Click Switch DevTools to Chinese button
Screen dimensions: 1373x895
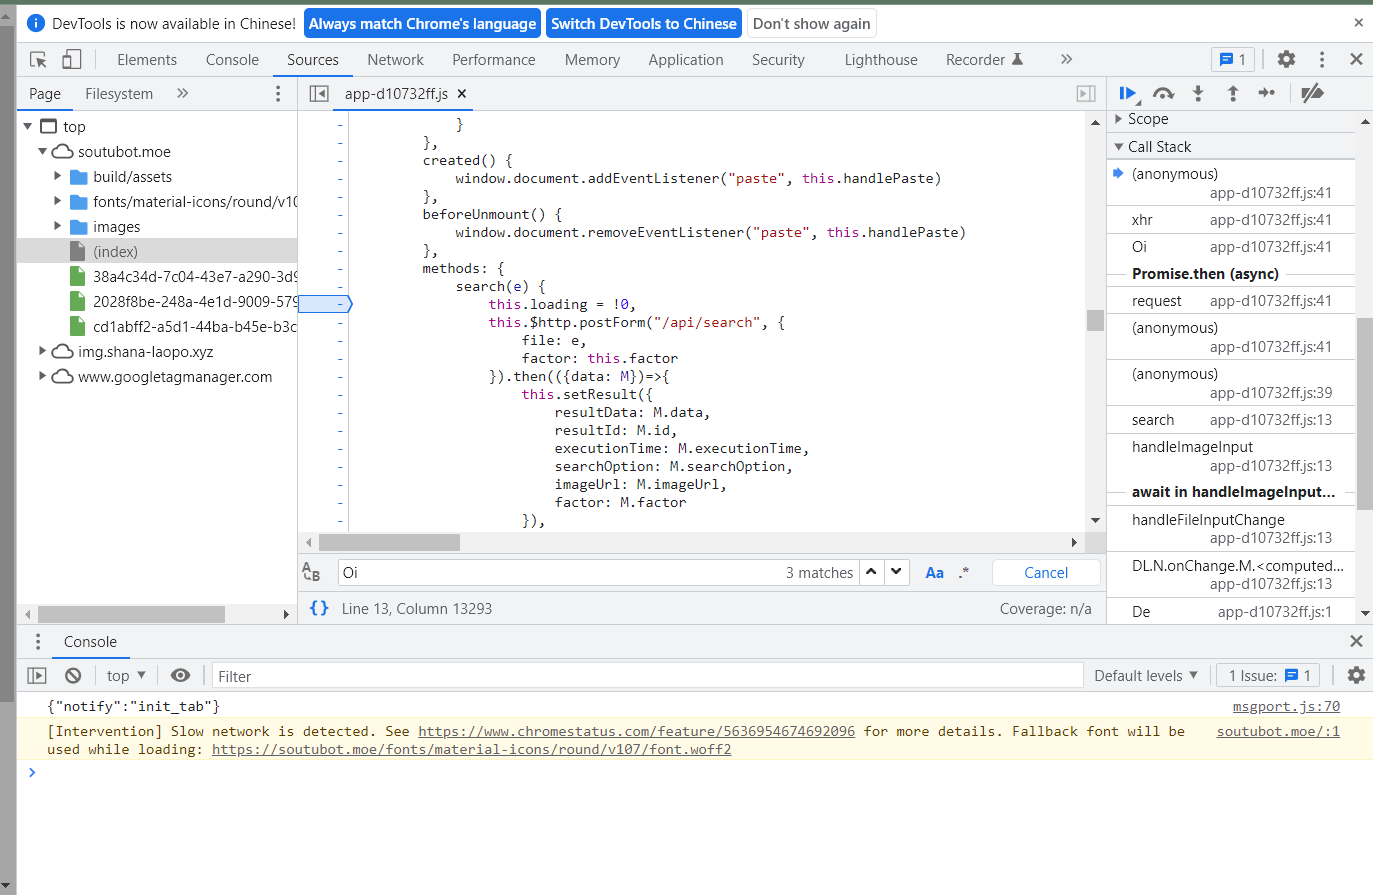644,24
